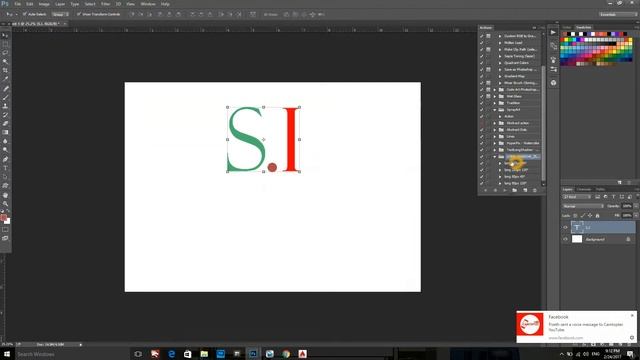Select the Zoom tool
Image resolution: width=640 pixels, height=360 pixels.
coord(5,204)
